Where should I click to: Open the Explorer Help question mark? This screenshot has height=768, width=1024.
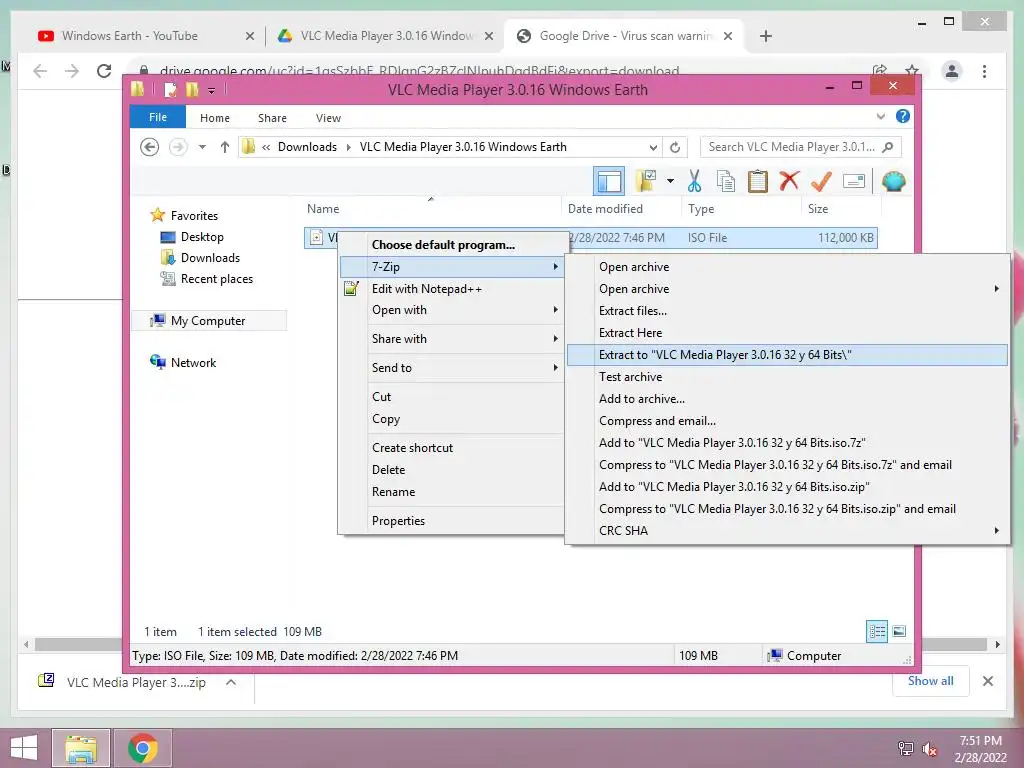(x=903, y=116)
